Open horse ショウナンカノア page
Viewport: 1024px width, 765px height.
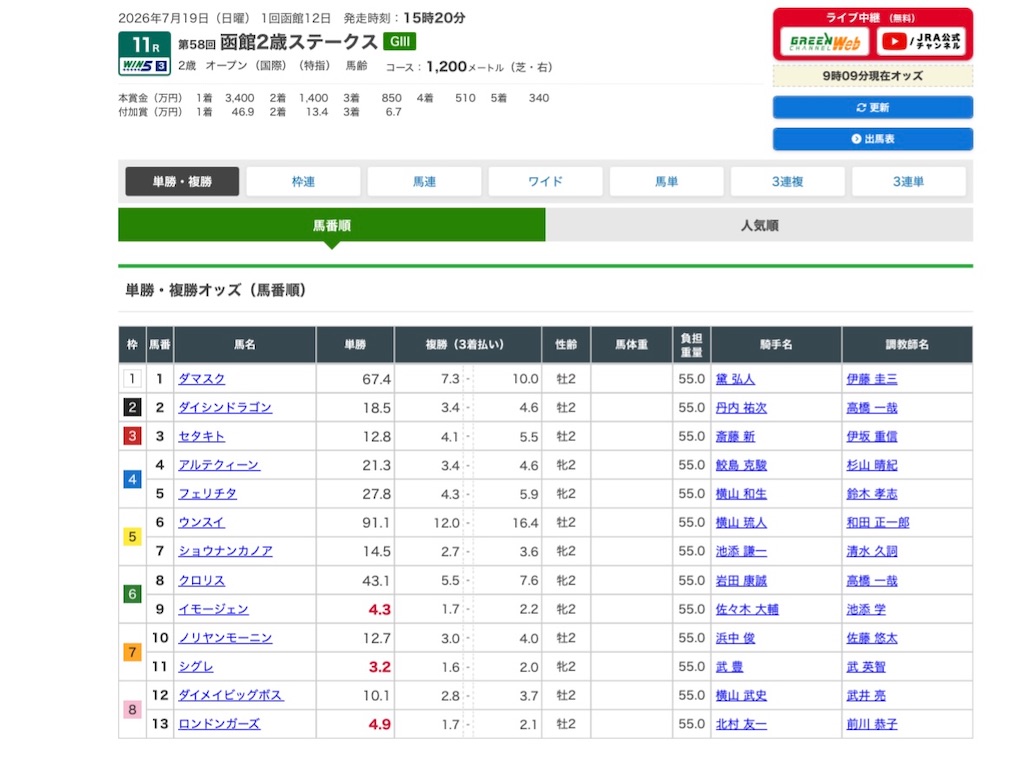225,551
